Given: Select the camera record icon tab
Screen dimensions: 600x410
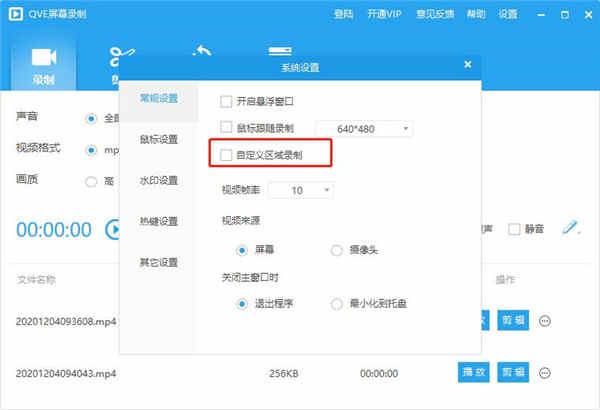Looking at the screenshot, I should click(43, 65).
